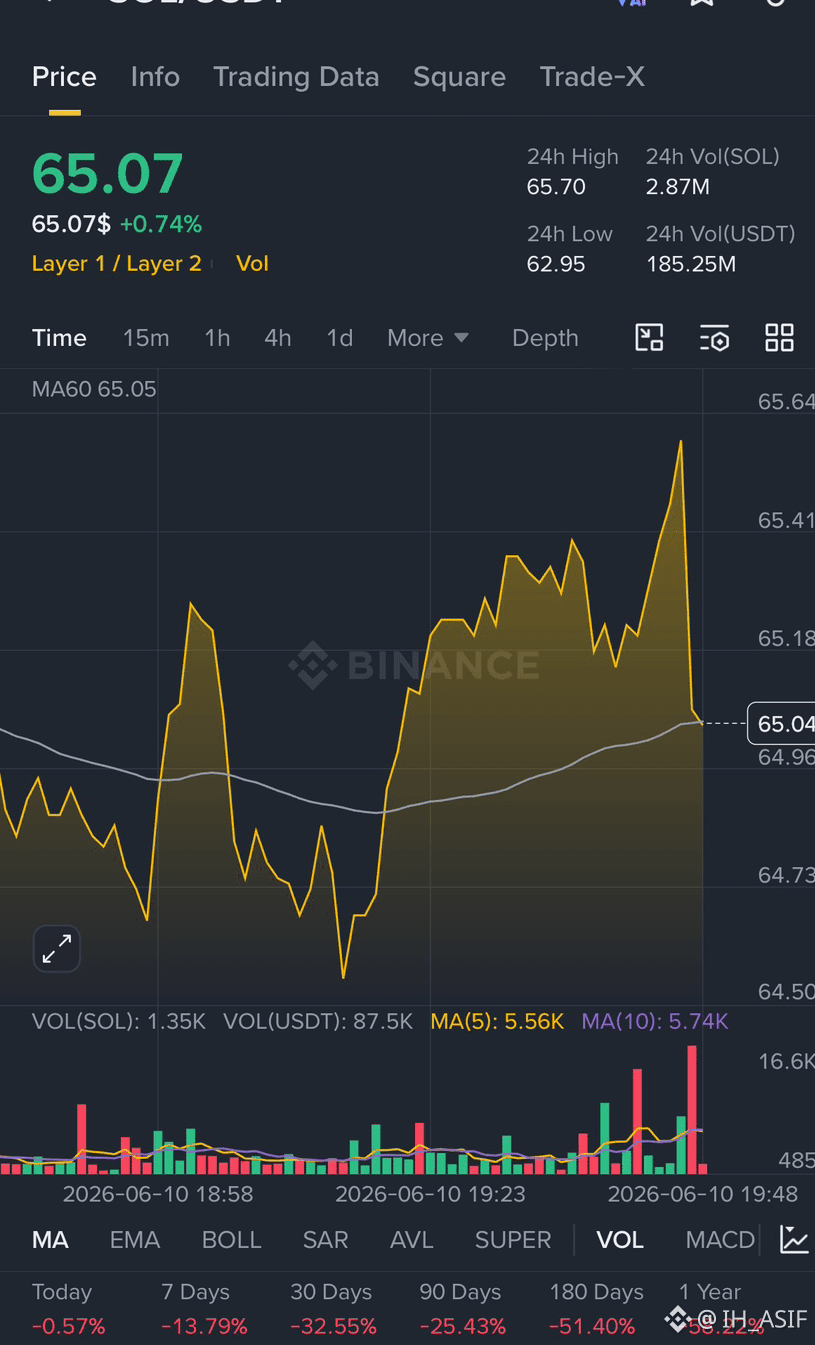The height and width of the screenshot is (1345, 815).
Task: Open chart drawing tools icon
Action: point(650,338)
